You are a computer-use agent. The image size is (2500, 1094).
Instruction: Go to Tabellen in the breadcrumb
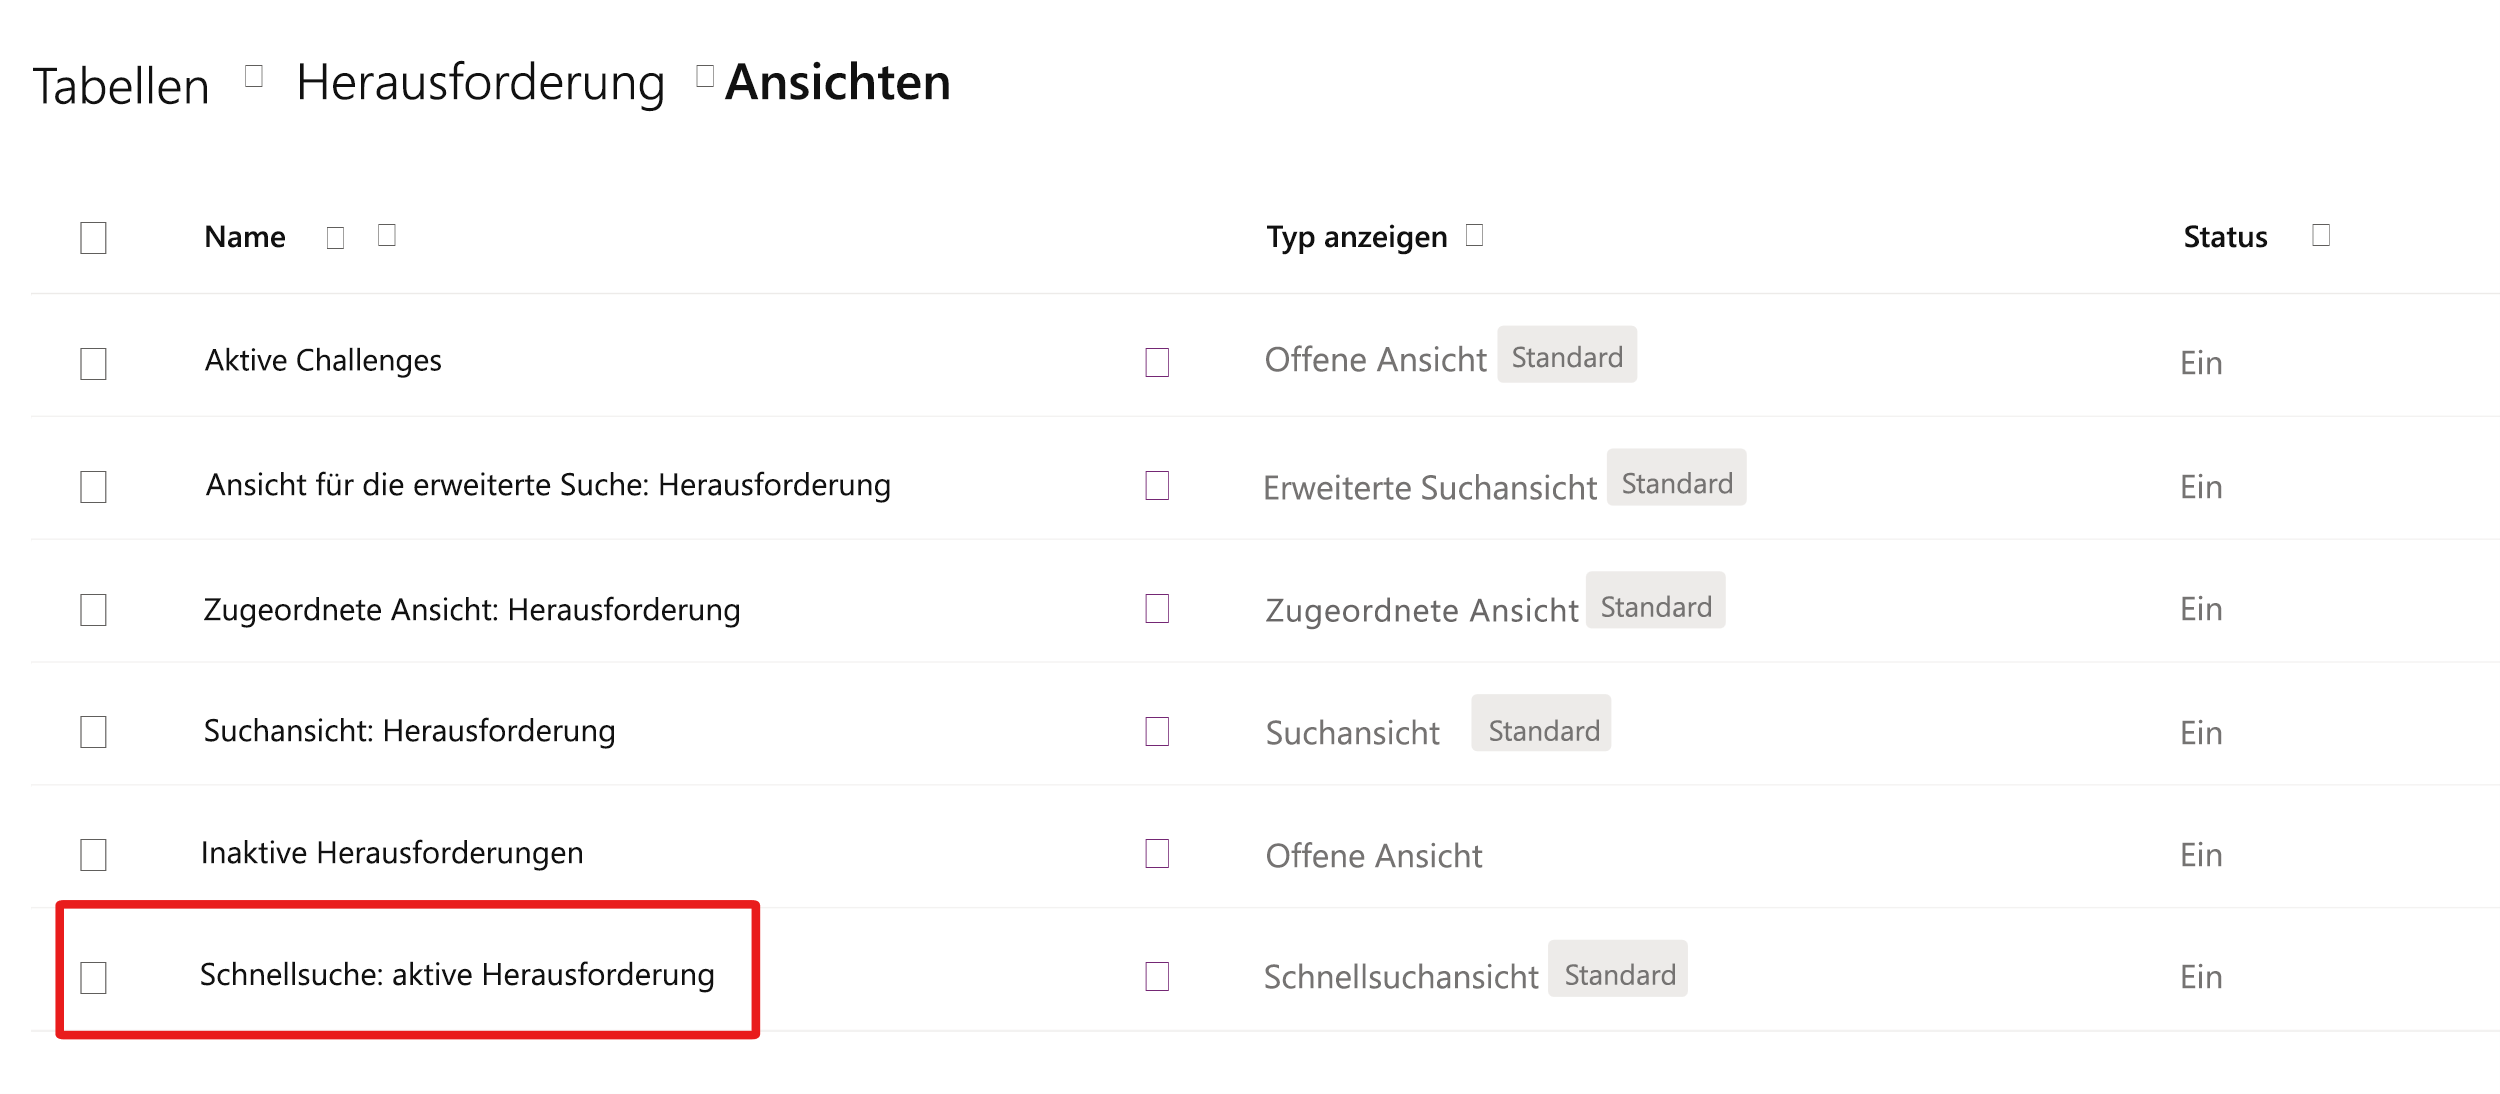click(x=121, y=86)
